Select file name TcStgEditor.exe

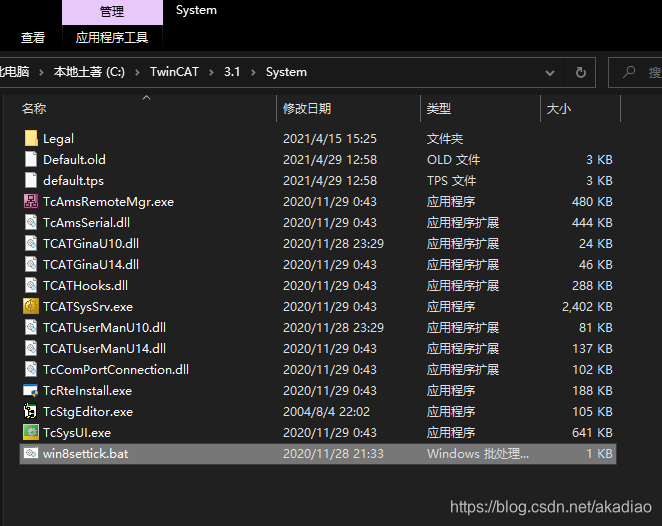(x=88, y=412)
